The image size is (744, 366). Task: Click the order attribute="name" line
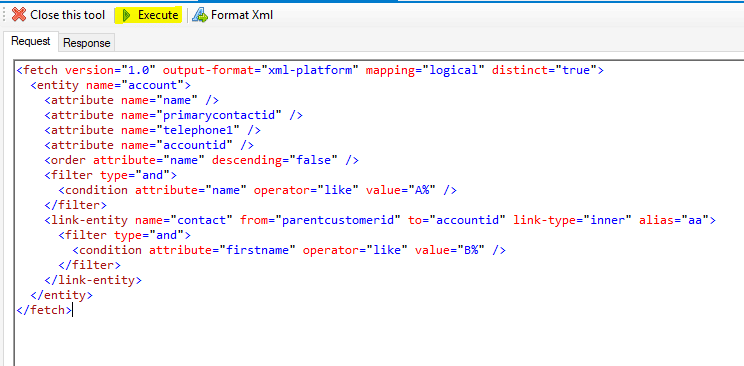click(202, 160)
